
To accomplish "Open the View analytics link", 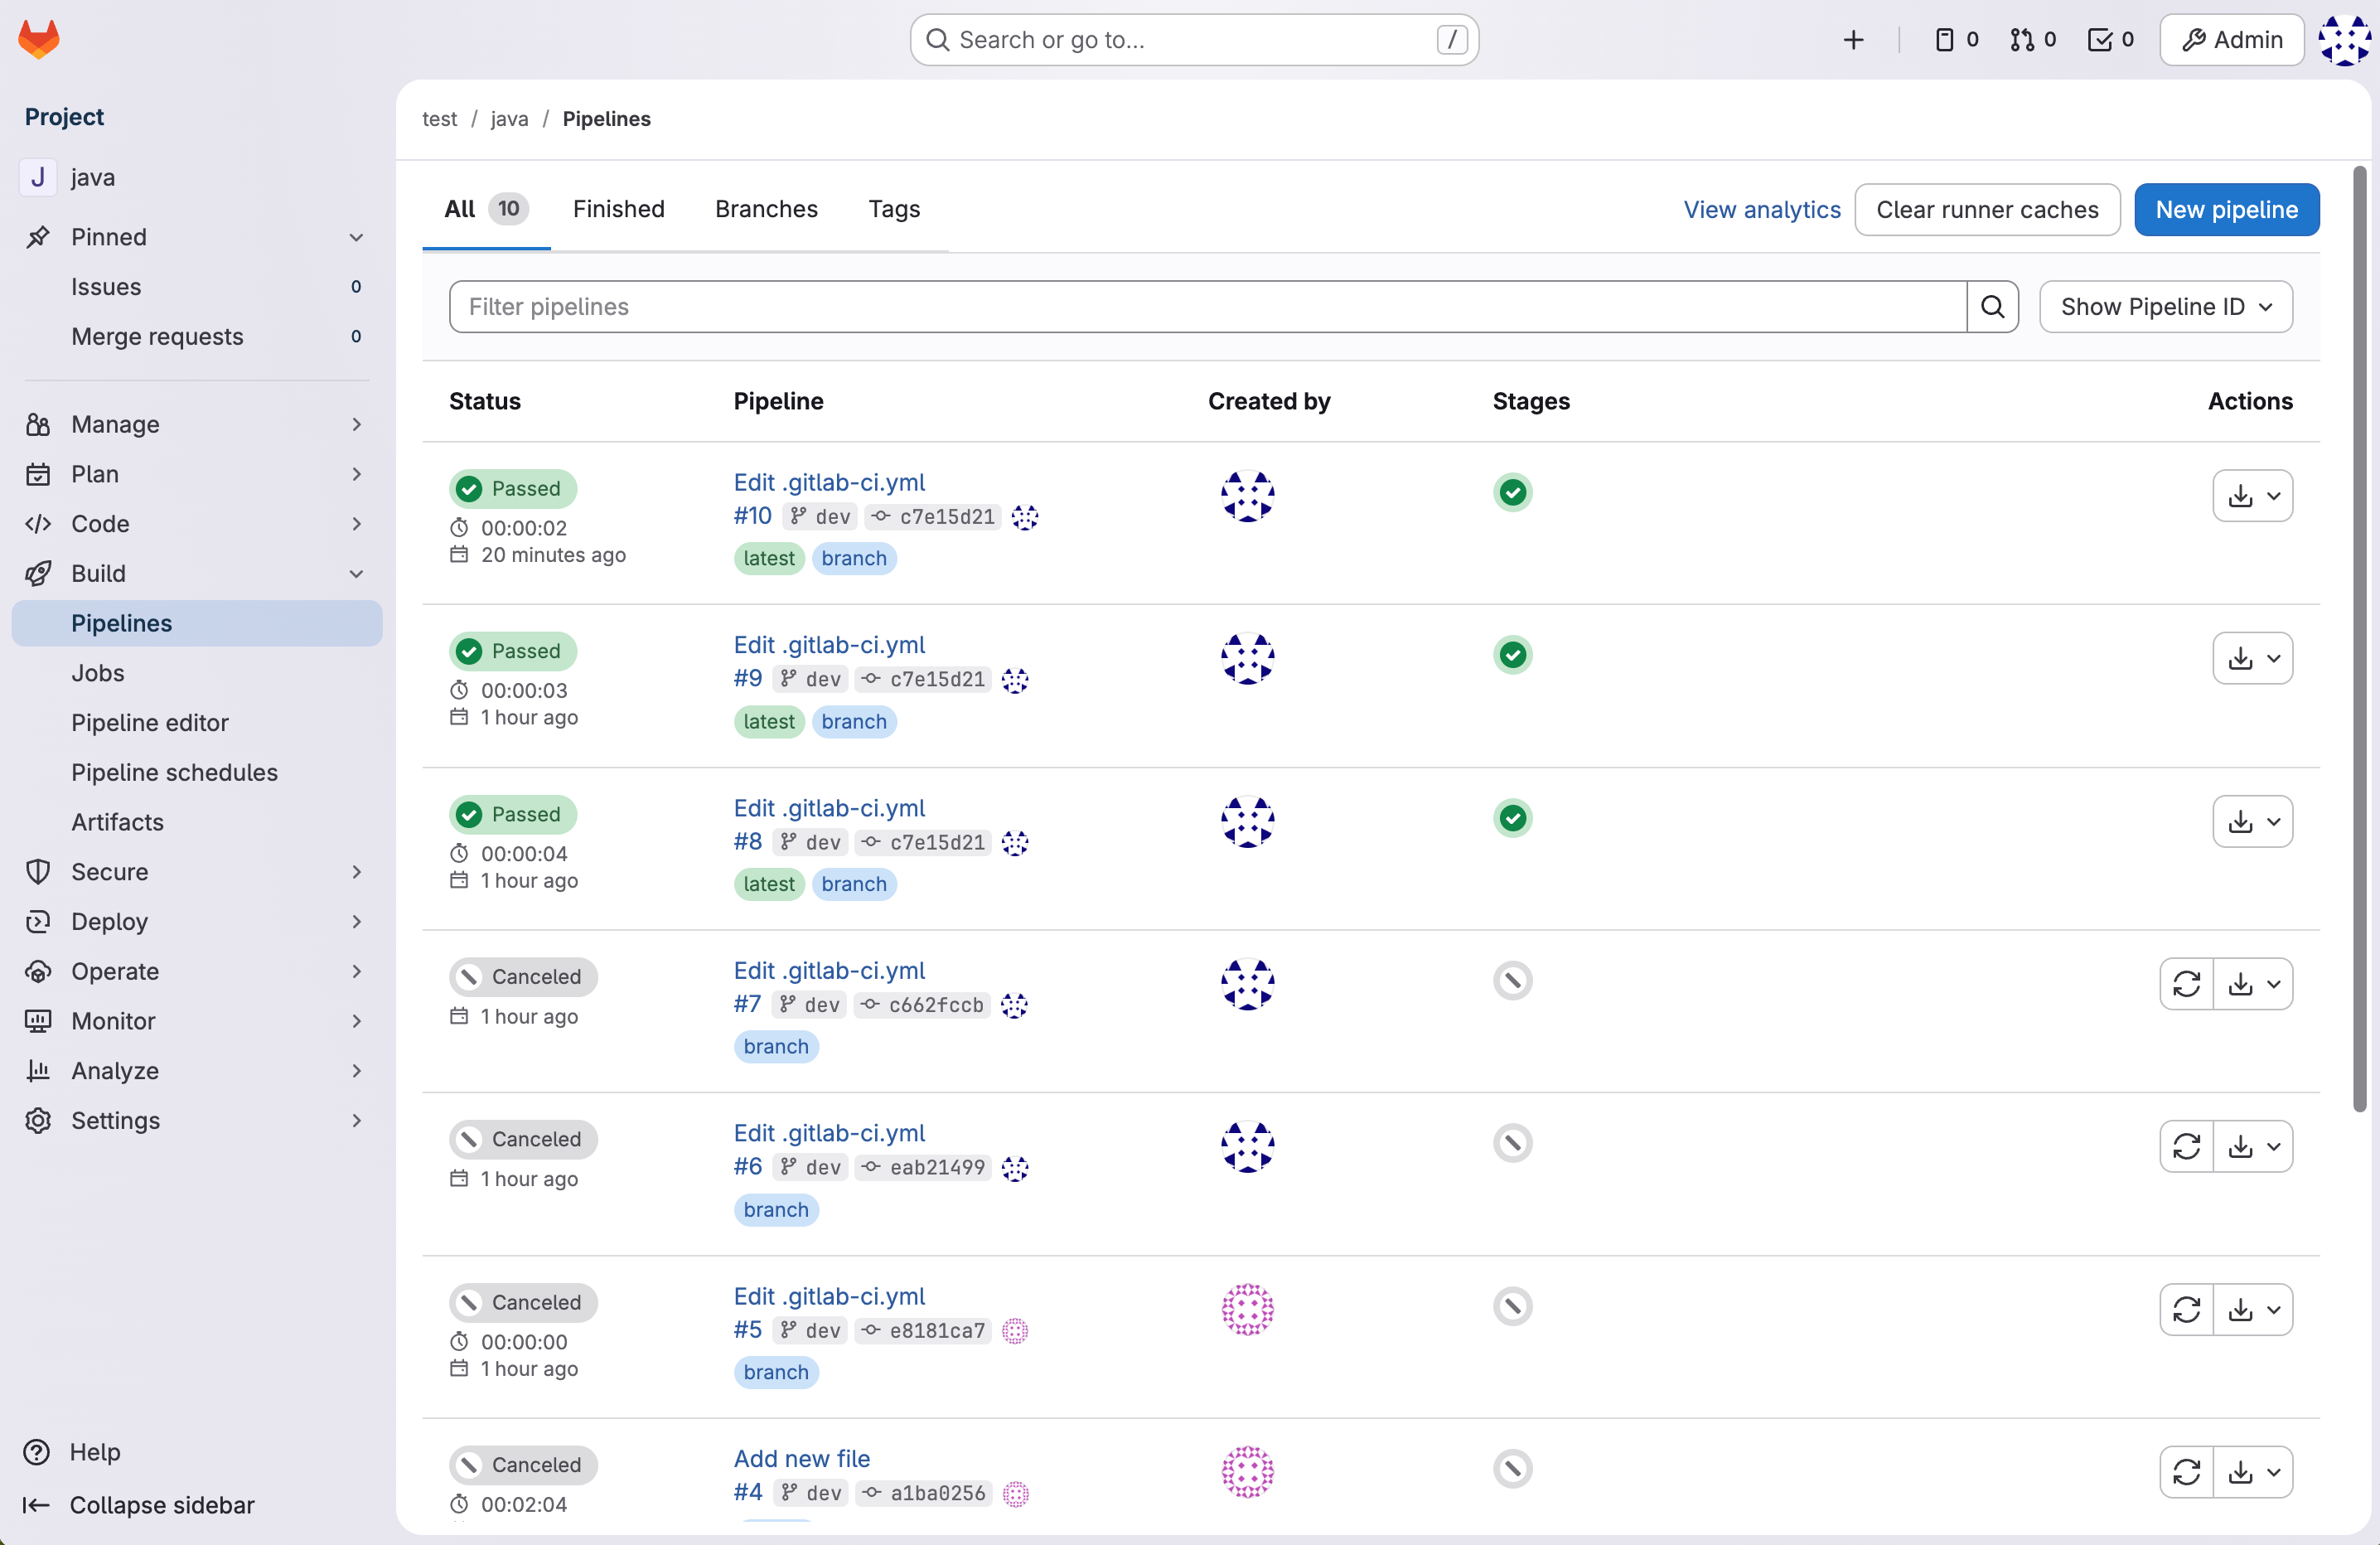I will (1761, 210).
